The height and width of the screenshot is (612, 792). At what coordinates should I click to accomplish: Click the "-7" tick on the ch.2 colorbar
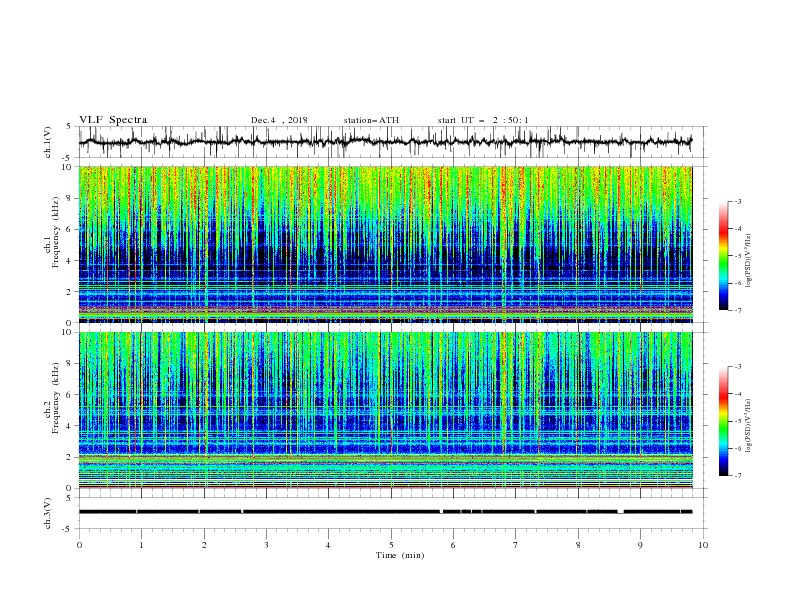click(x=737, y=475)
